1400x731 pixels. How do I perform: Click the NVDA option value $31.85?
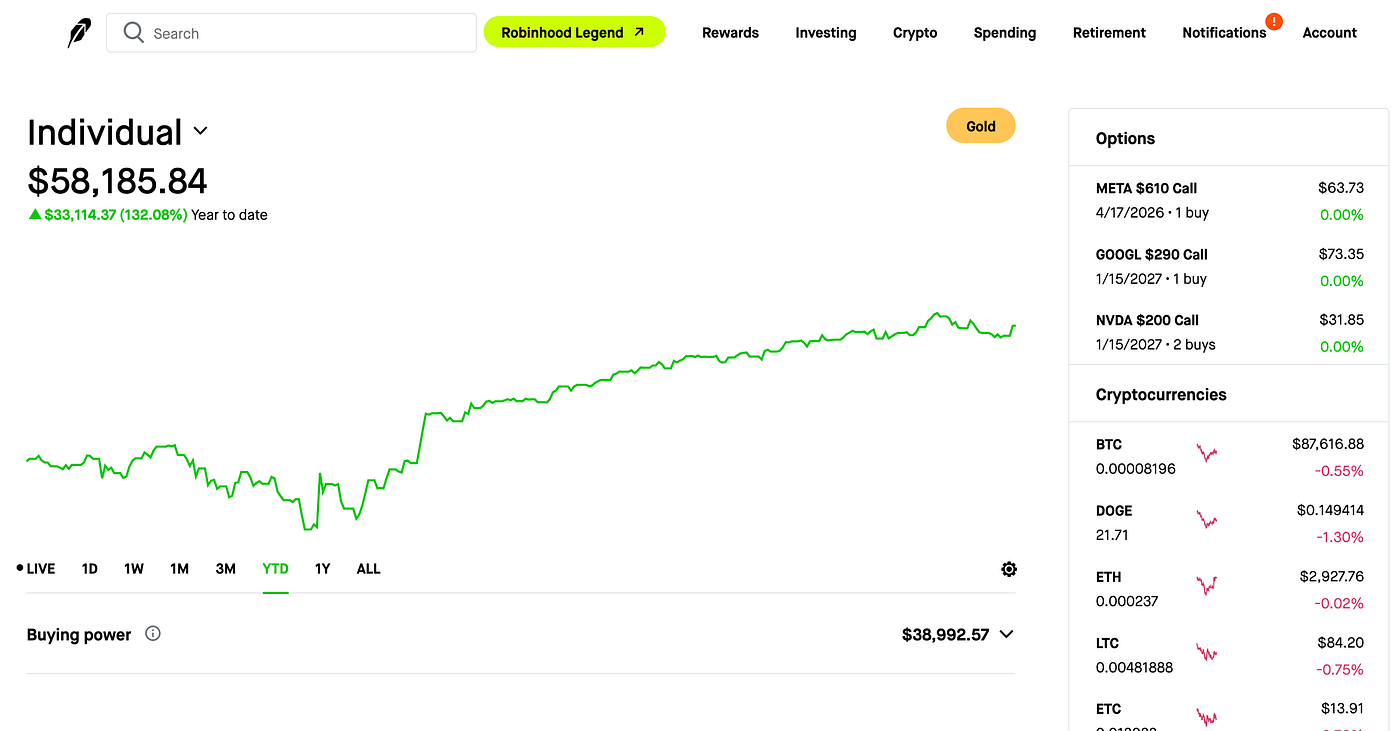[x=1341, y=320]
